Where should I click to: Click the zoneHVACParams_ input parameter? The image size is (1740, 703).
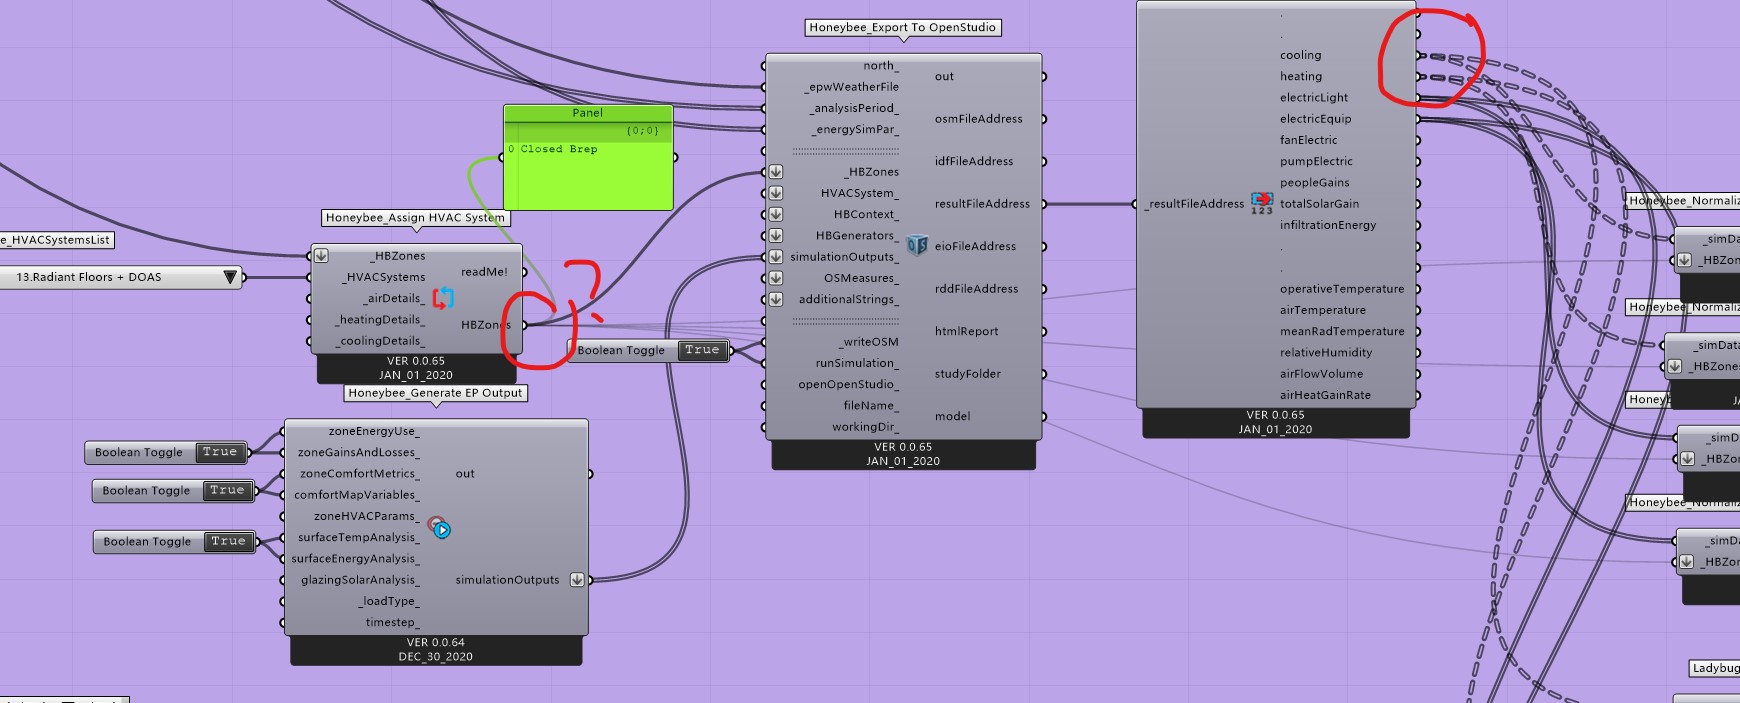tap(367, 516)
